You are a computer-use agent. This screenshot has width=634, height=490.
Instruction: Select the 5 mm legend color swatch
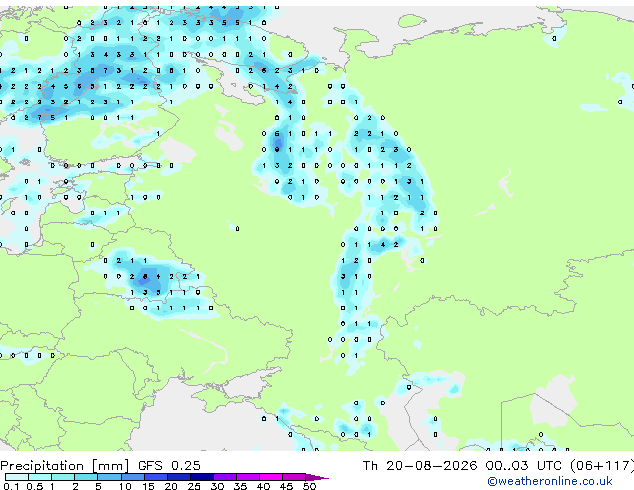[x=109, y=477]
